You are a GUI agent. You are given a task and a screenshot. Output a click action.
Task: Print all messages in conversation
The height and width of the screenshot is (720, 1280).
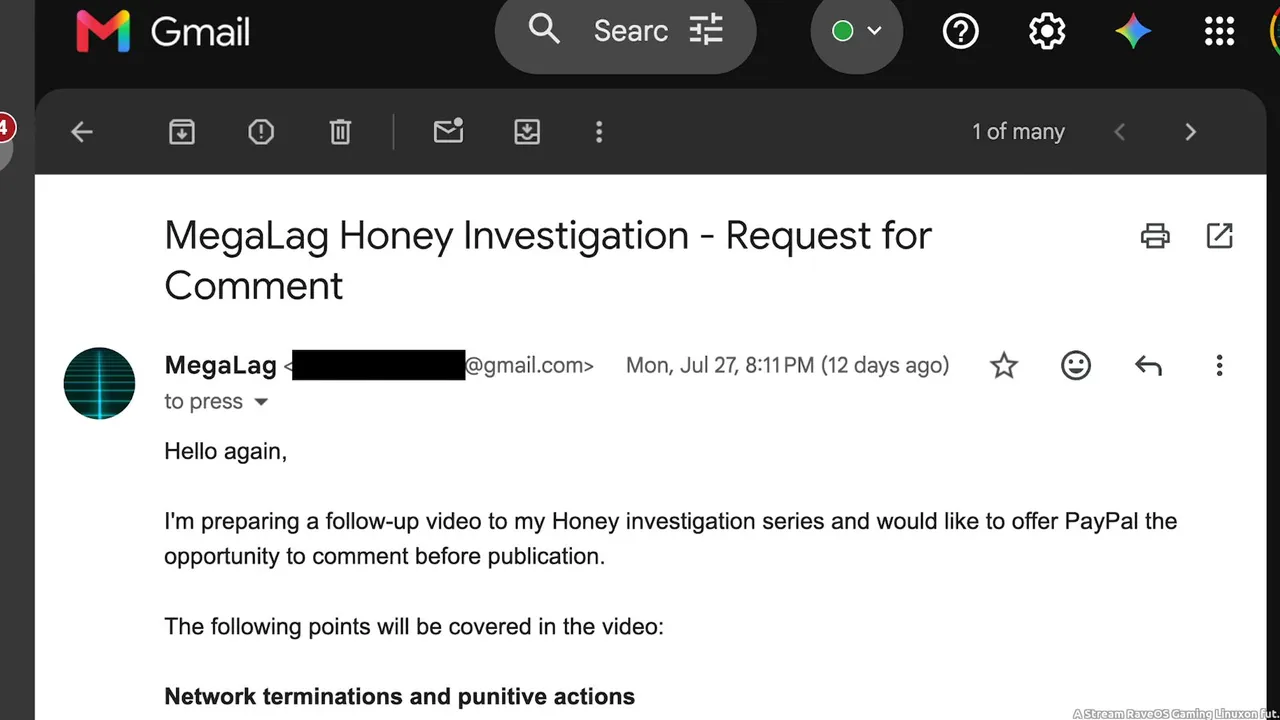pos(1155,236)
